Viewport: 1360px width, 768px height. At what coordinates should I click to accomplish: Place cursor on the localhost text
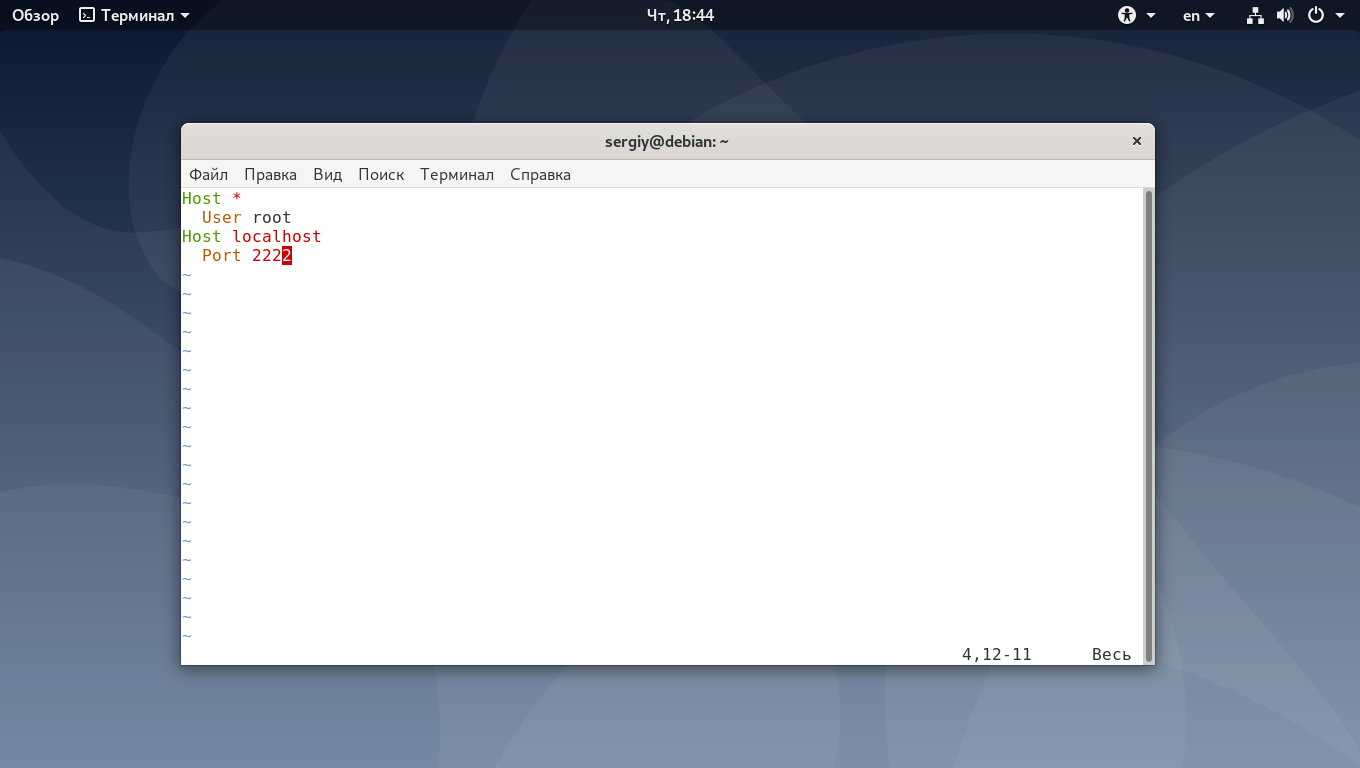(x=277, y=237)
